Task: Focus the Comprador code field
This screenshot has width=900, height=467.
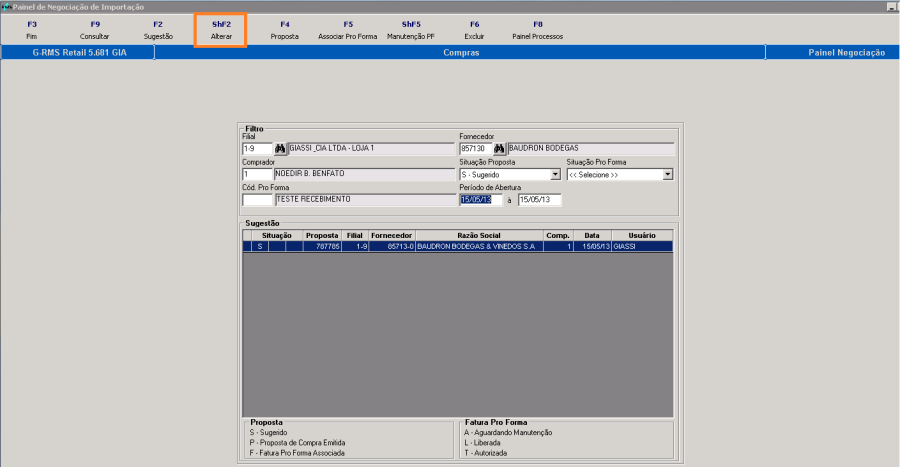Action: pos(257,174)
